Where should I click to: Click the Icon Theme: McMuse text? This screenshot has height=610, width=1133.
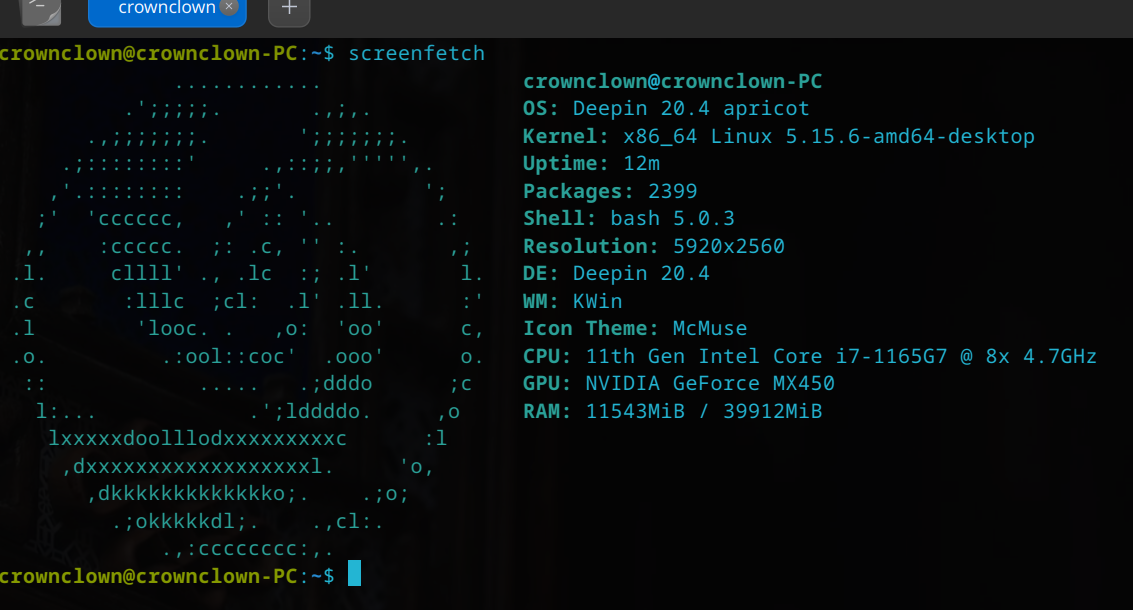click(x=633, y=327)
